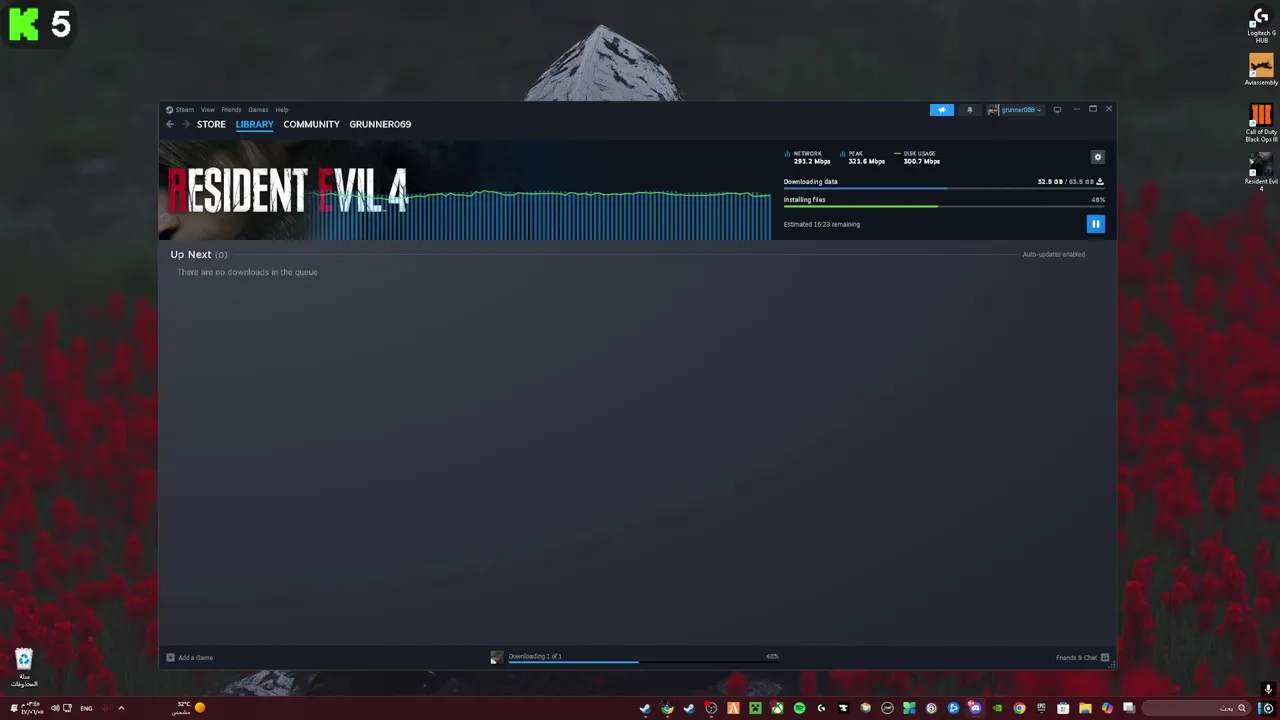Open File Explorer from the taskbar
The image size is (1280, 720).
(x=1085, y=708)
